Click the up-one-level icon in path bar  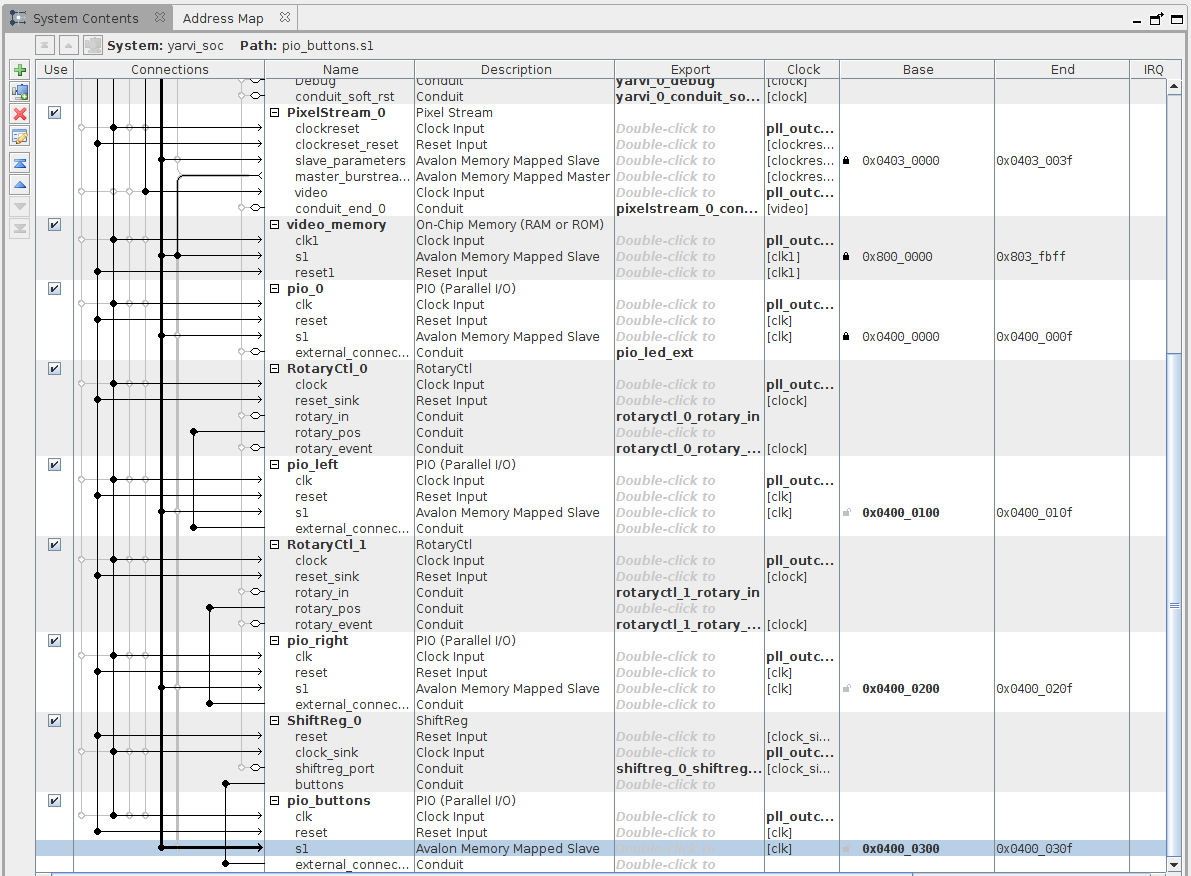click(68, 46)
